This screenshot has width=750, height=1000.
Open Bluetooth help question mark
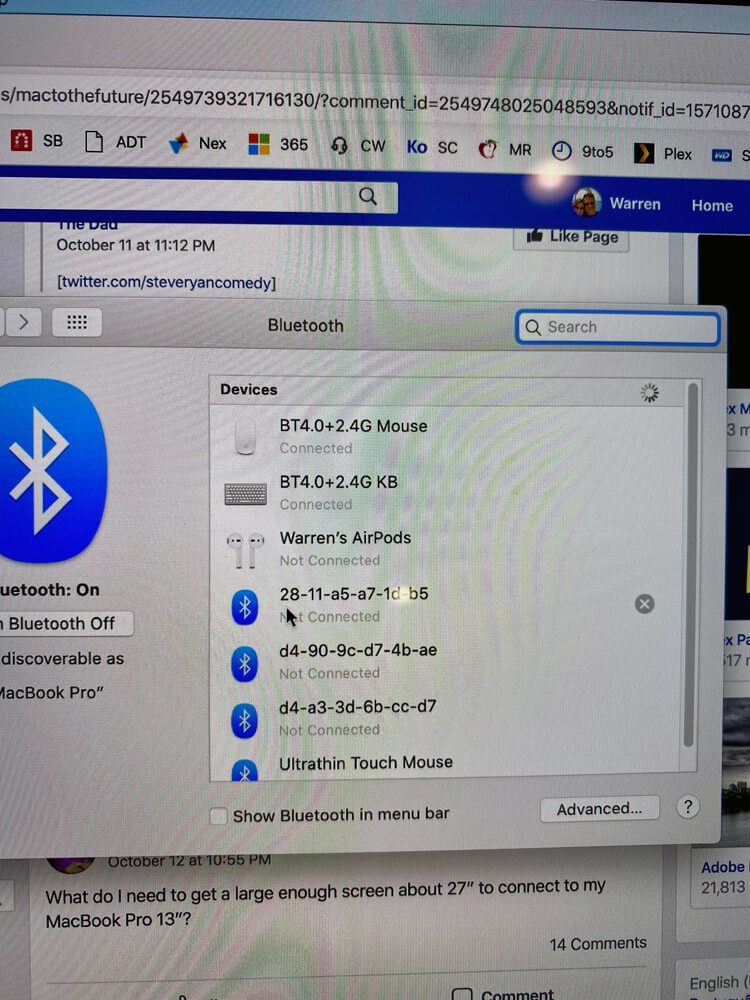[x=688, y=807]
